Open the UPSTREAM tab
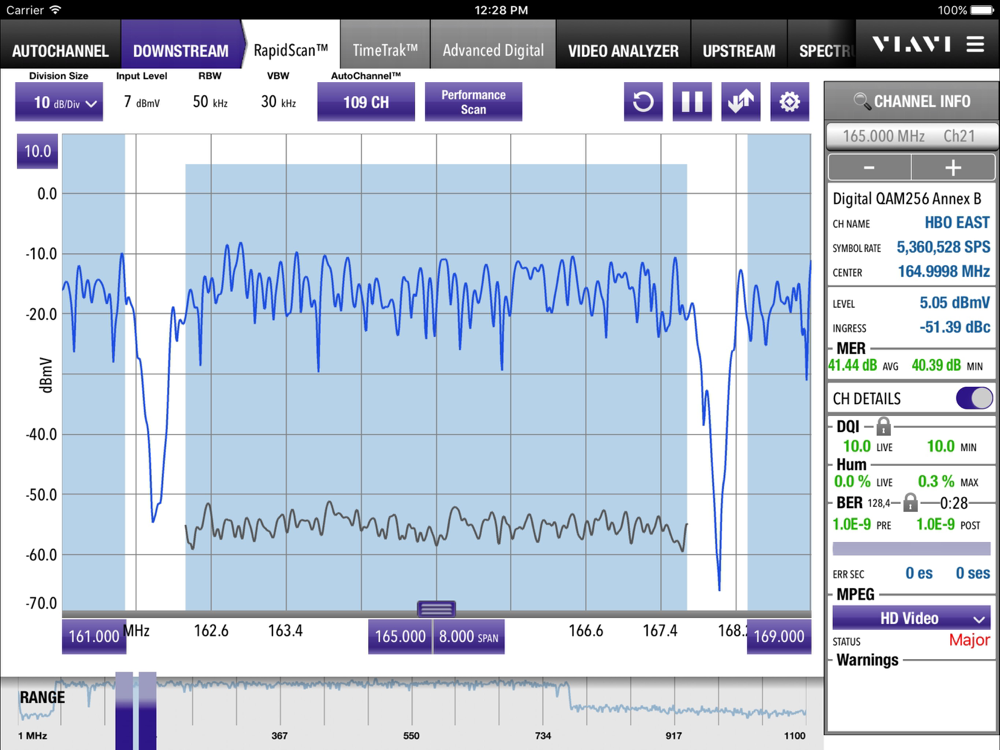This screenshot has width=1000, height=750. coord(738,50)
